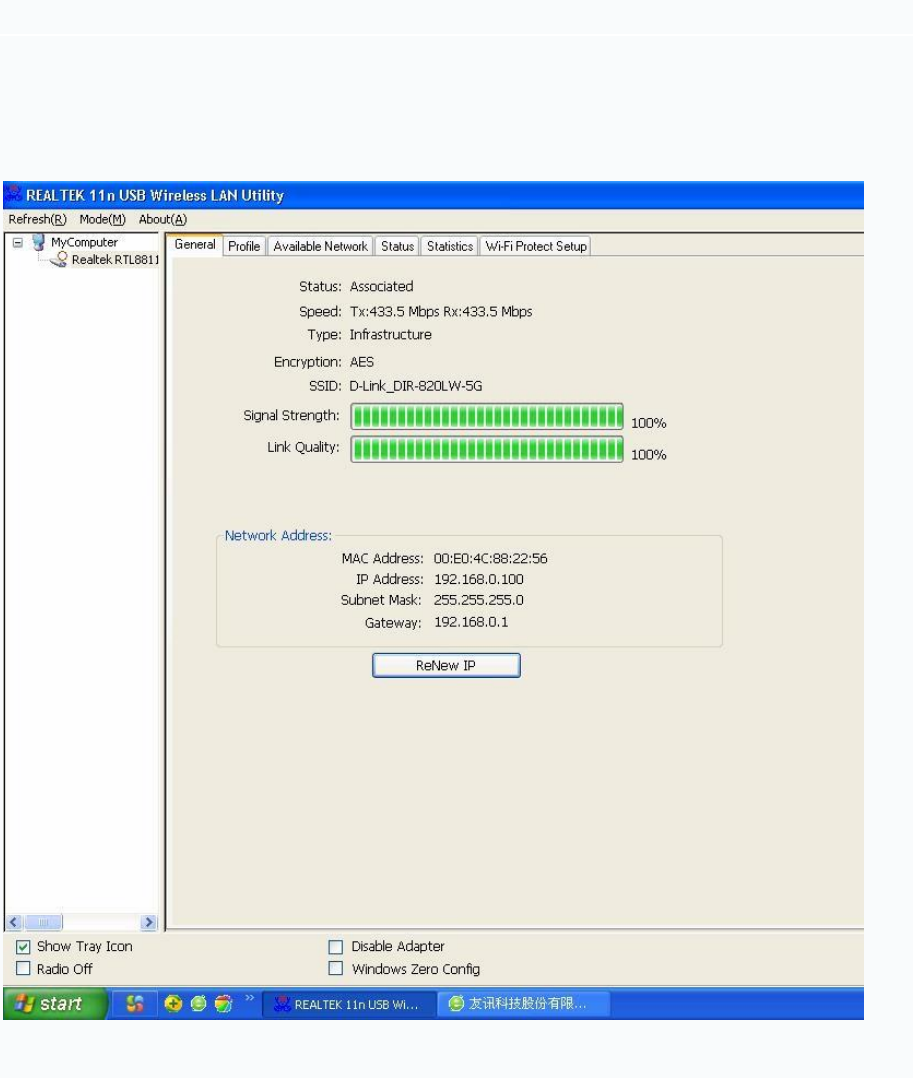The width and height of the screenshot is (913, 1078).
Task: Enable Windows Zero Config checkbox
Action: click(x=336, y=969)
